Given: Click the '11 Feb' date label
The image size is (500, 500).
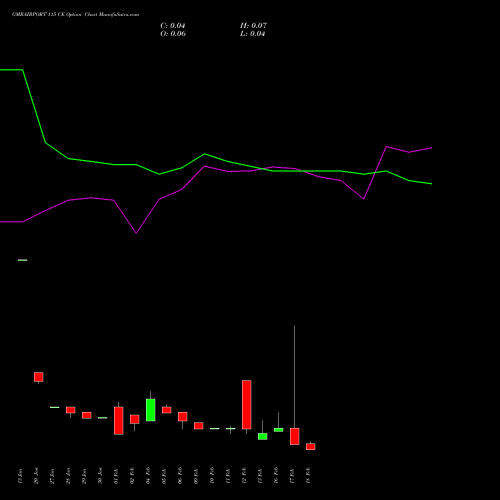Looking at the screenshot, I should point(228,476).
